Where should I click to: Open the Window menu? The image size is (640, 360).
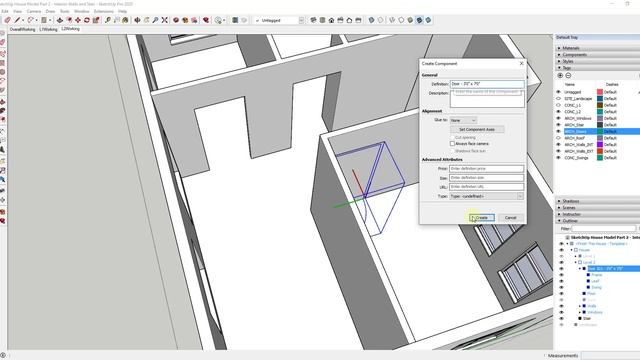pyautogui.click(x=82, y=11)
